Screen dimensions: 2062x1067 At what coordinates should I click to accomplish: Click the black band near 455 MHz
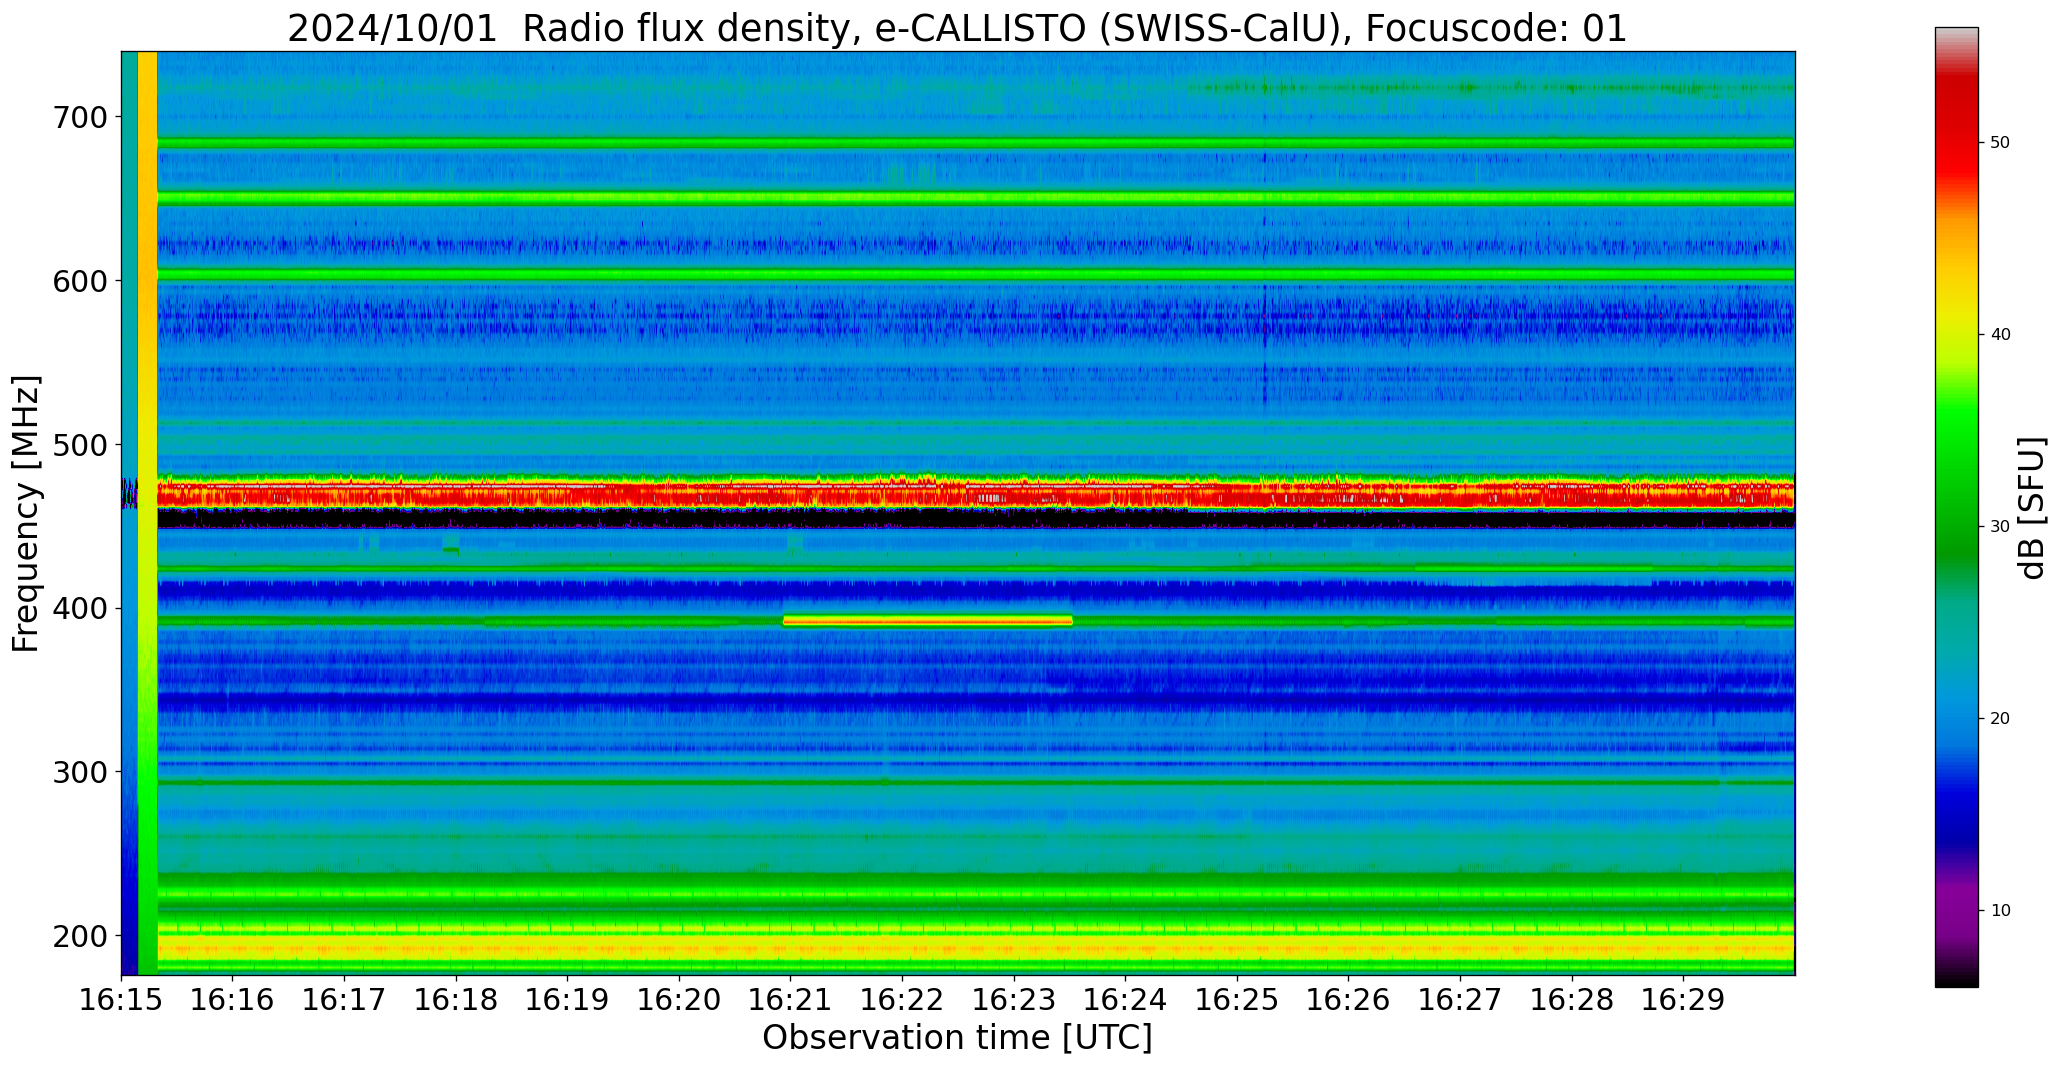975,519
